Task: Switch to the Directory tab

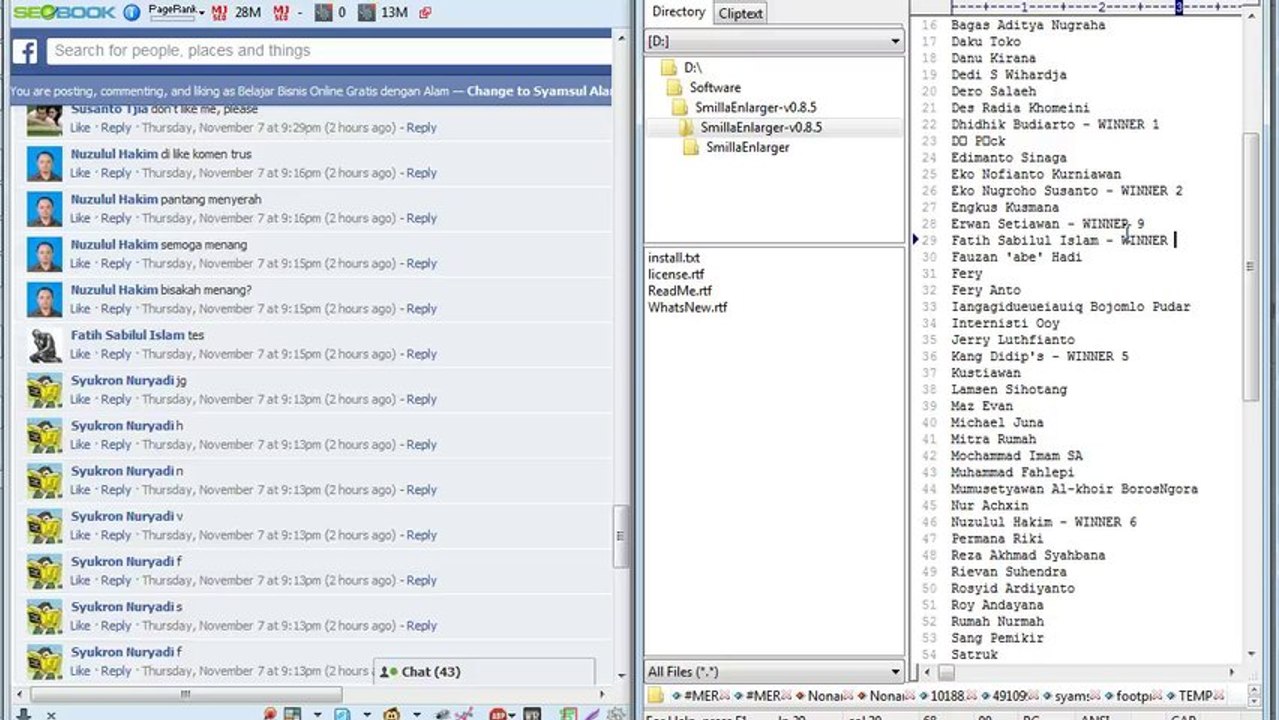Action: pos(678,12)
